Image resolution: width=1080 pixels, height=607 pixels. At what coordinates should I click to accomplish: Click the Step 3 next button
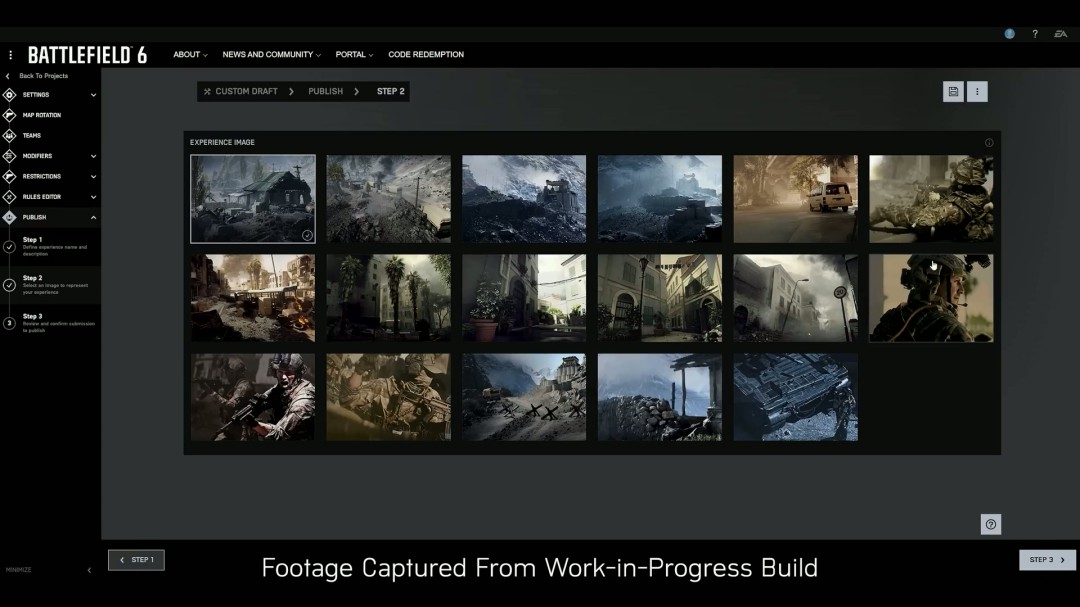pos(1047,560)
